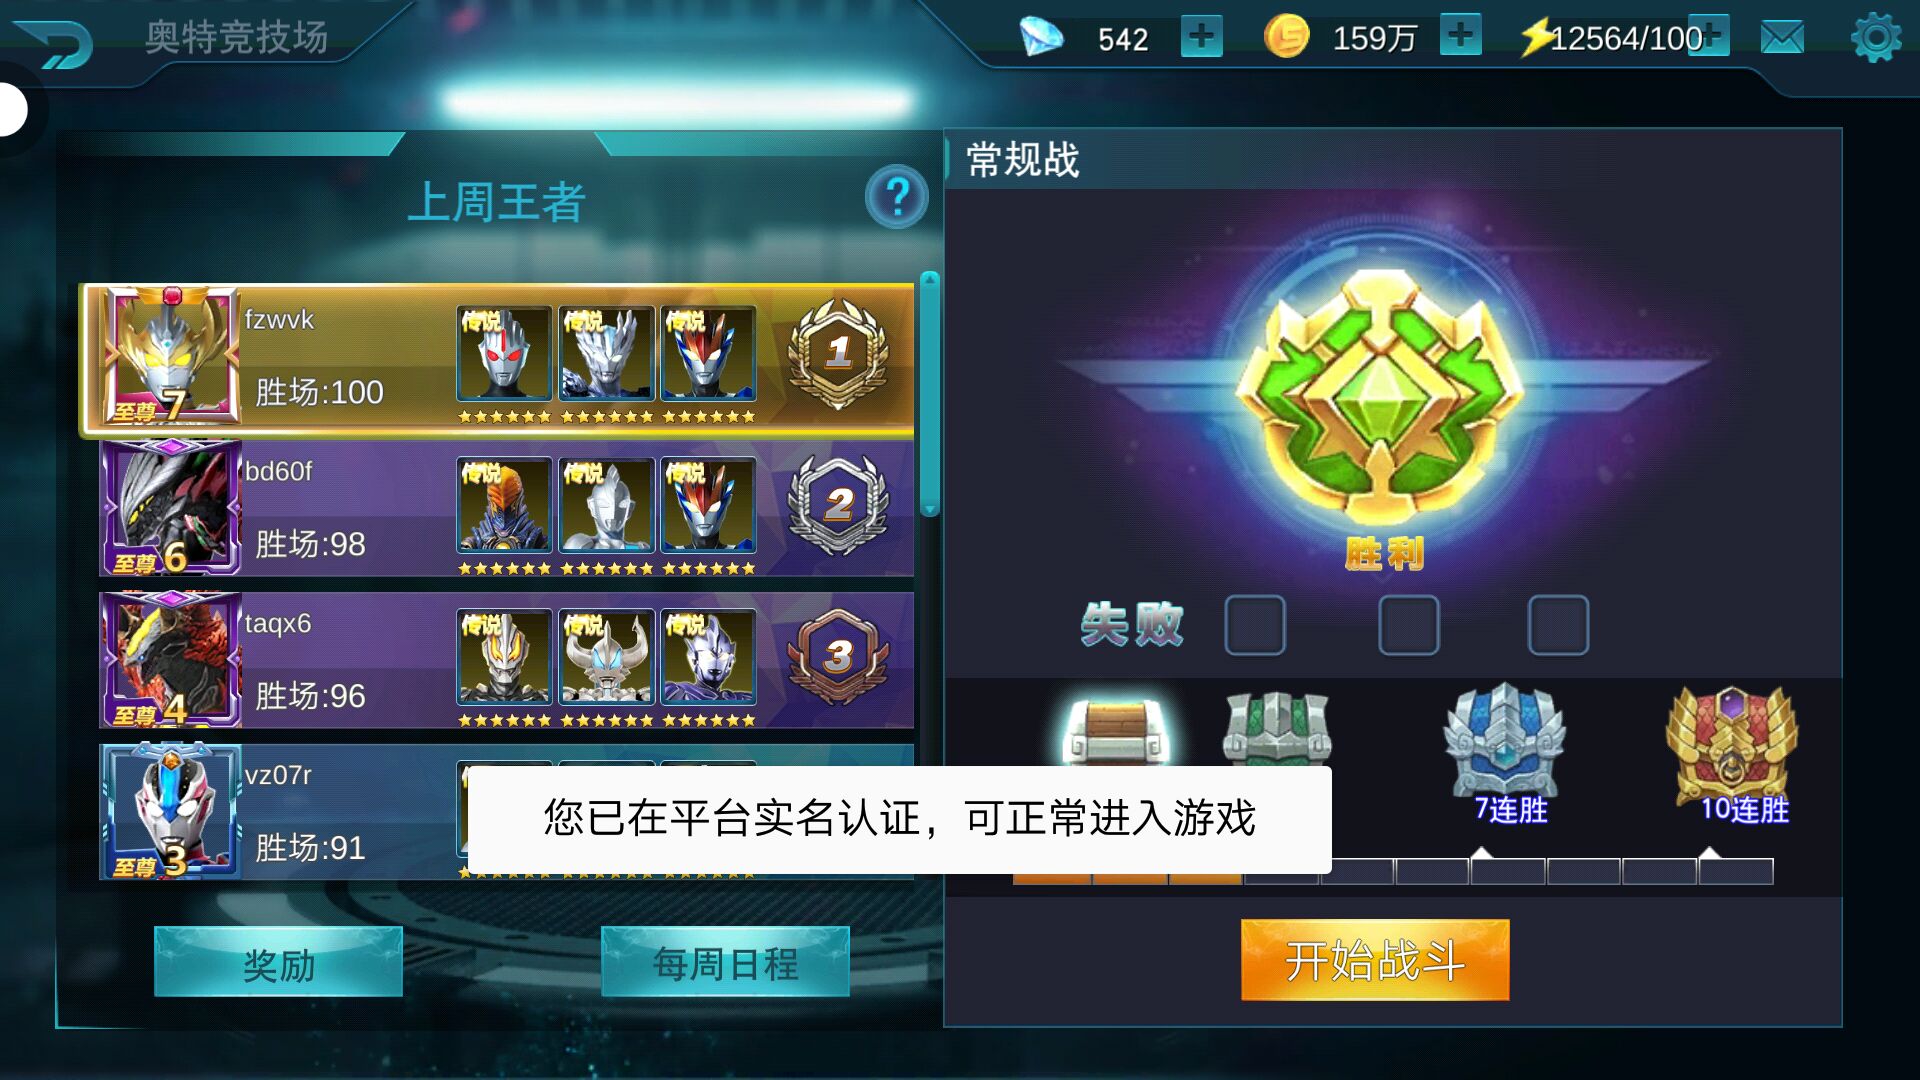Image resolution: width=1920 pixels, height=1080 pixels.
Task: Add more diamonds with plus button
Action: click(1201, 36)
